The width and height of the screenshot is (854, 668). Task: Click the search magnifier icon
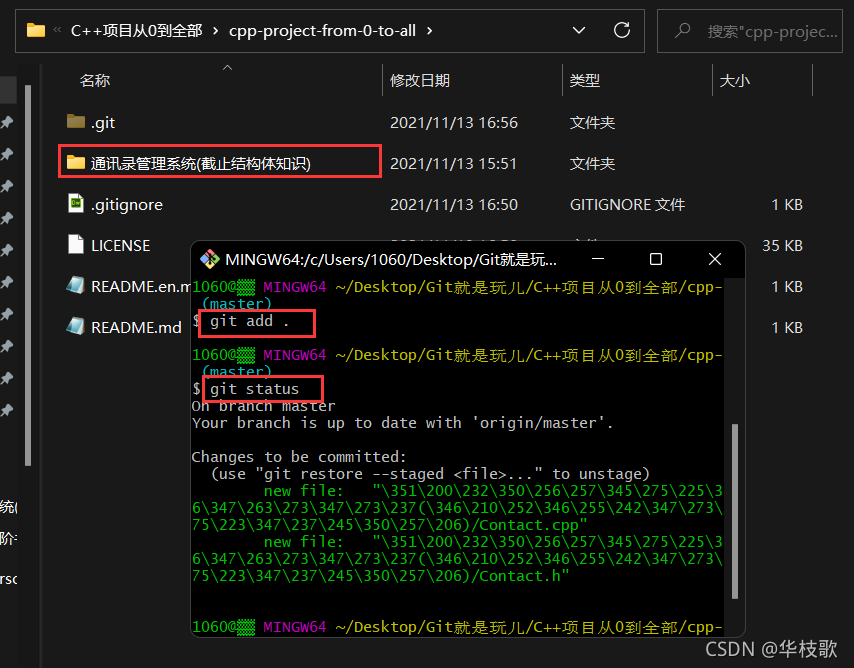point(682,31)
